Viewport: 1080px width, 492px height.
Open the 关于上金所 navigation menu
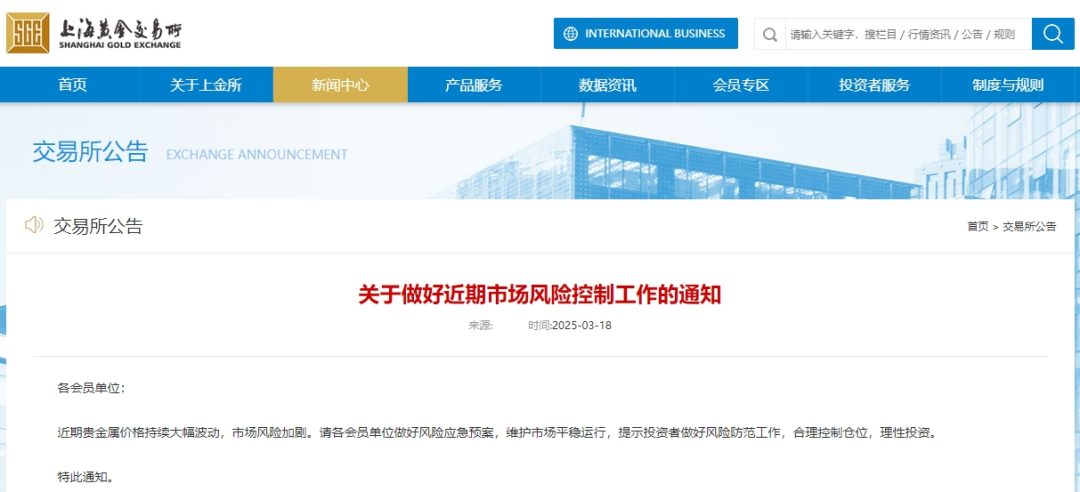[x=206, y=85]
